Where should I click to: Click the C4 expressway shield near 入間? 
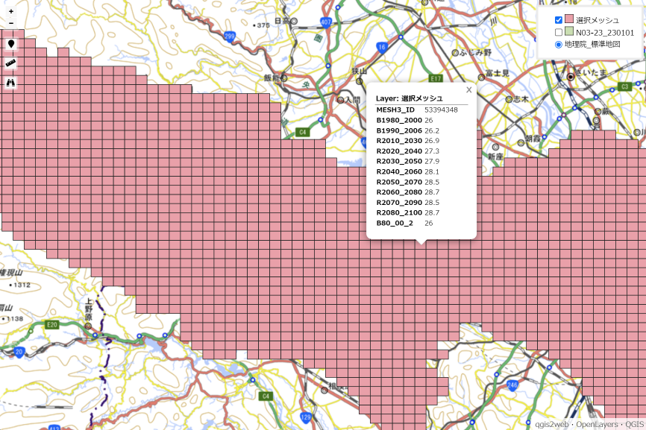[303, 131]
